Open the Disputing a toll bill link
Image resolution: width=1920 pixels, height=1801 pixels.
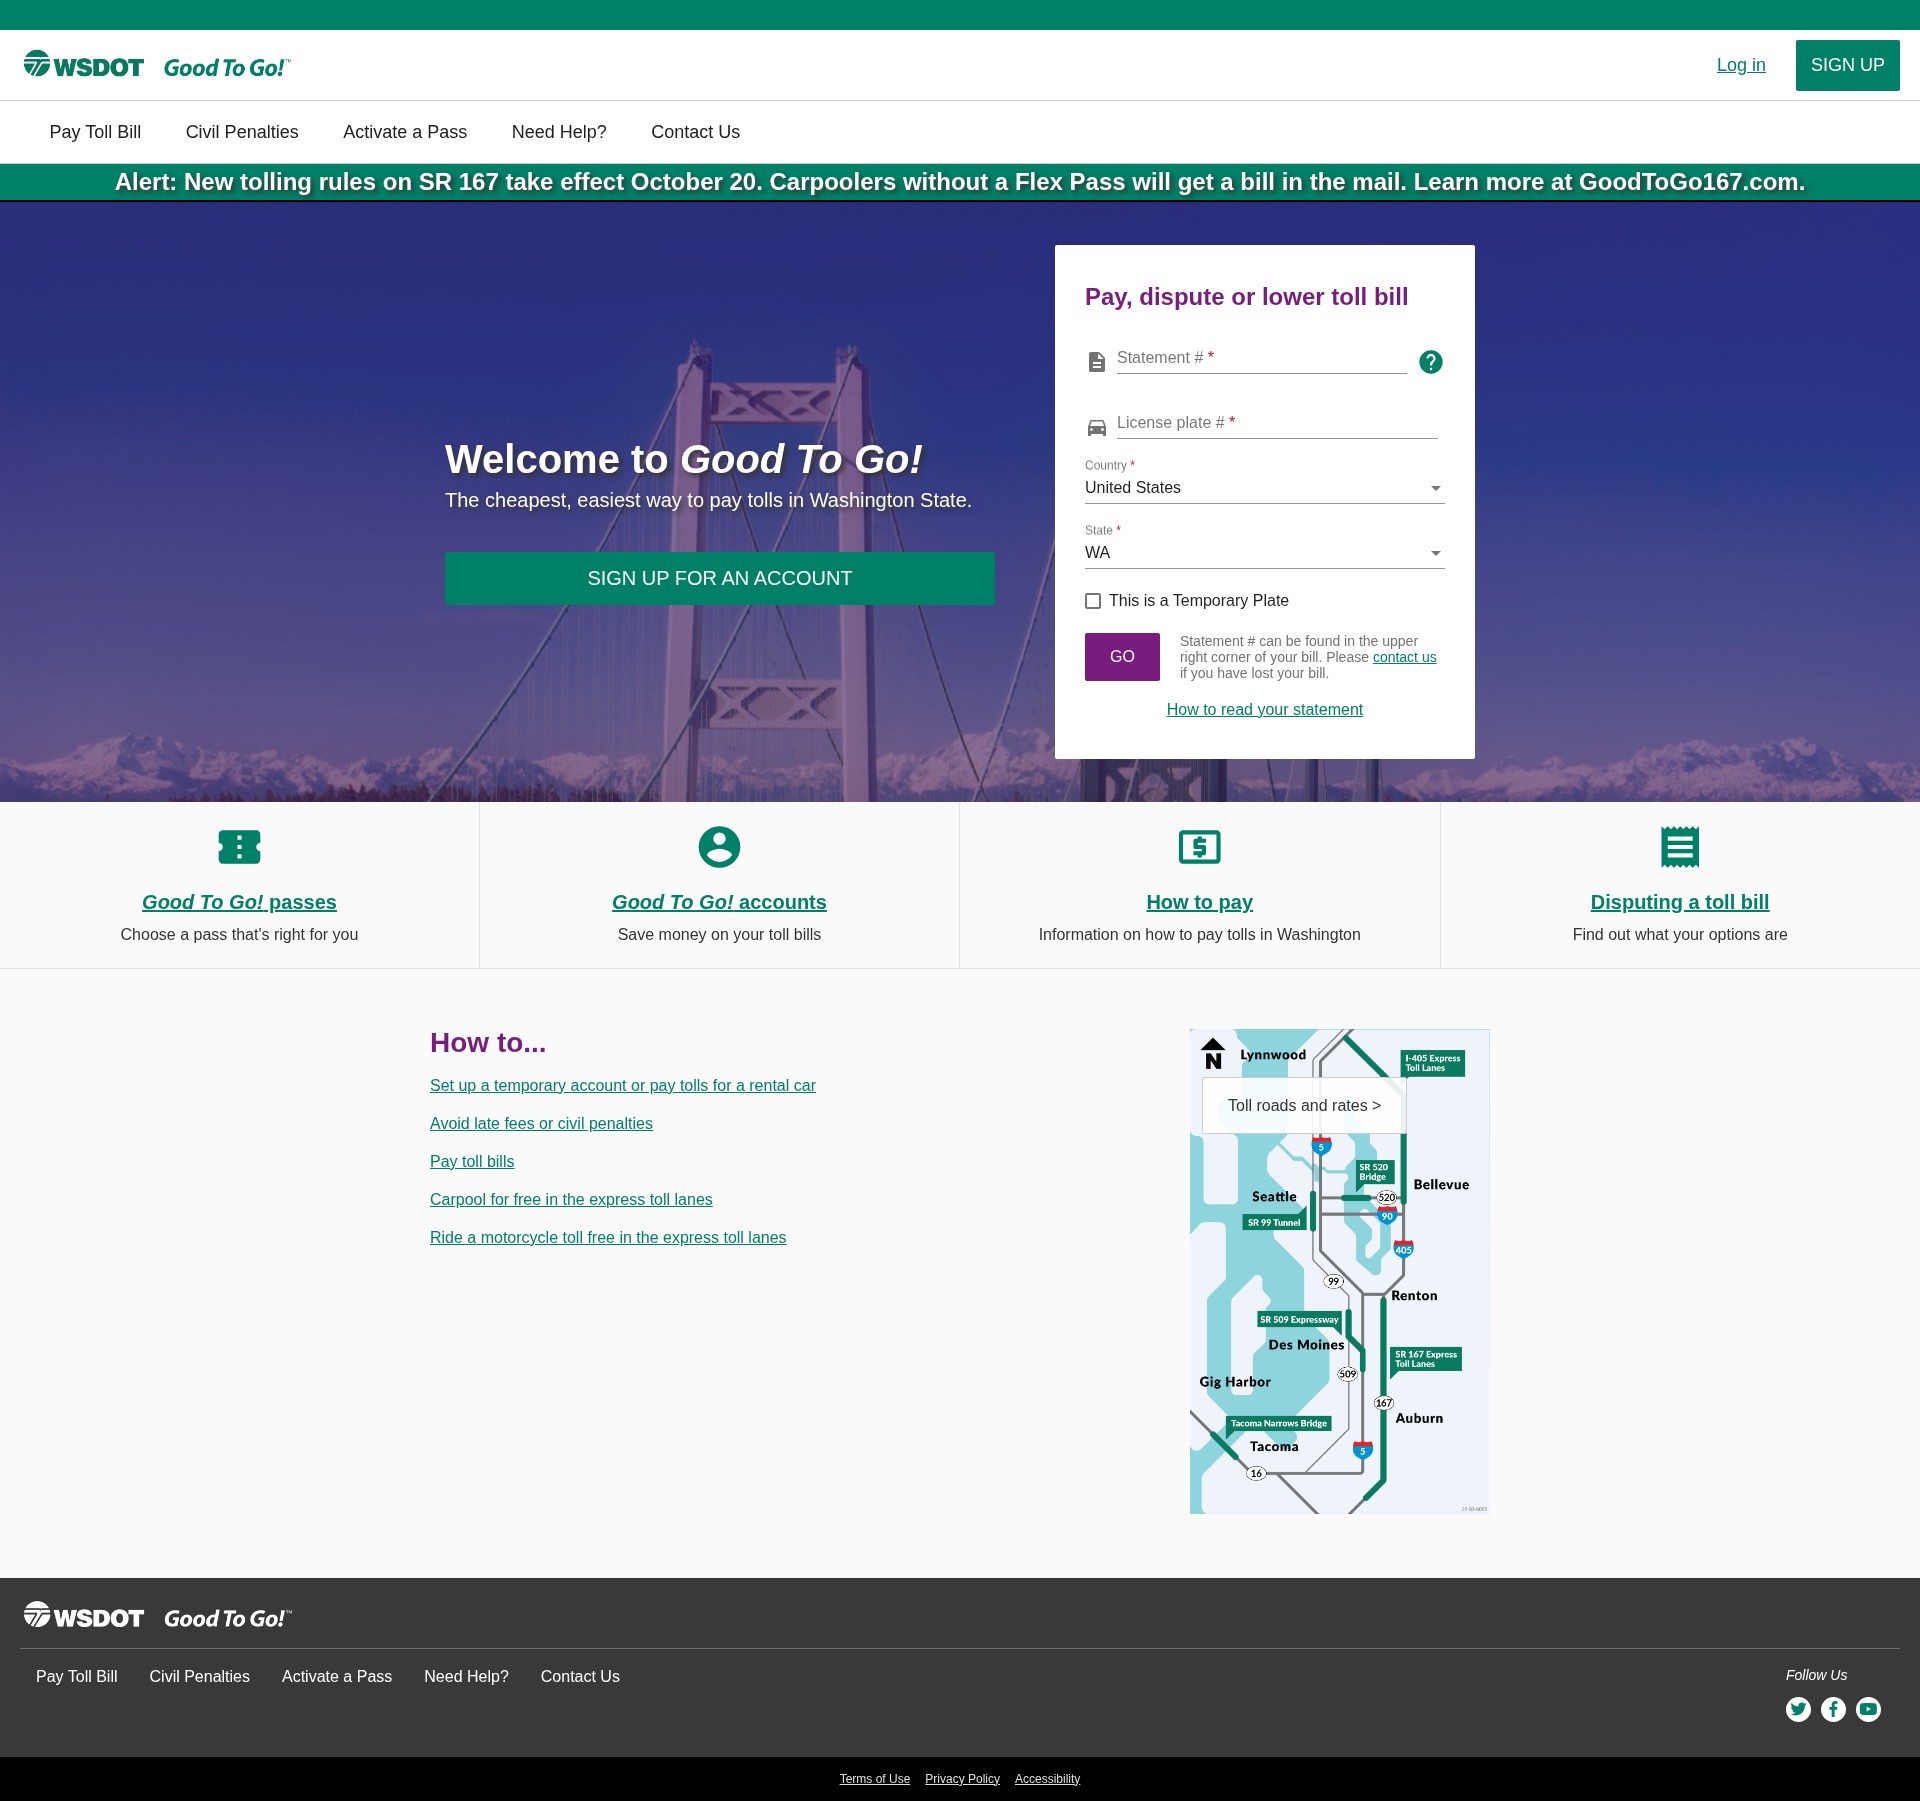pos(1680,902)
